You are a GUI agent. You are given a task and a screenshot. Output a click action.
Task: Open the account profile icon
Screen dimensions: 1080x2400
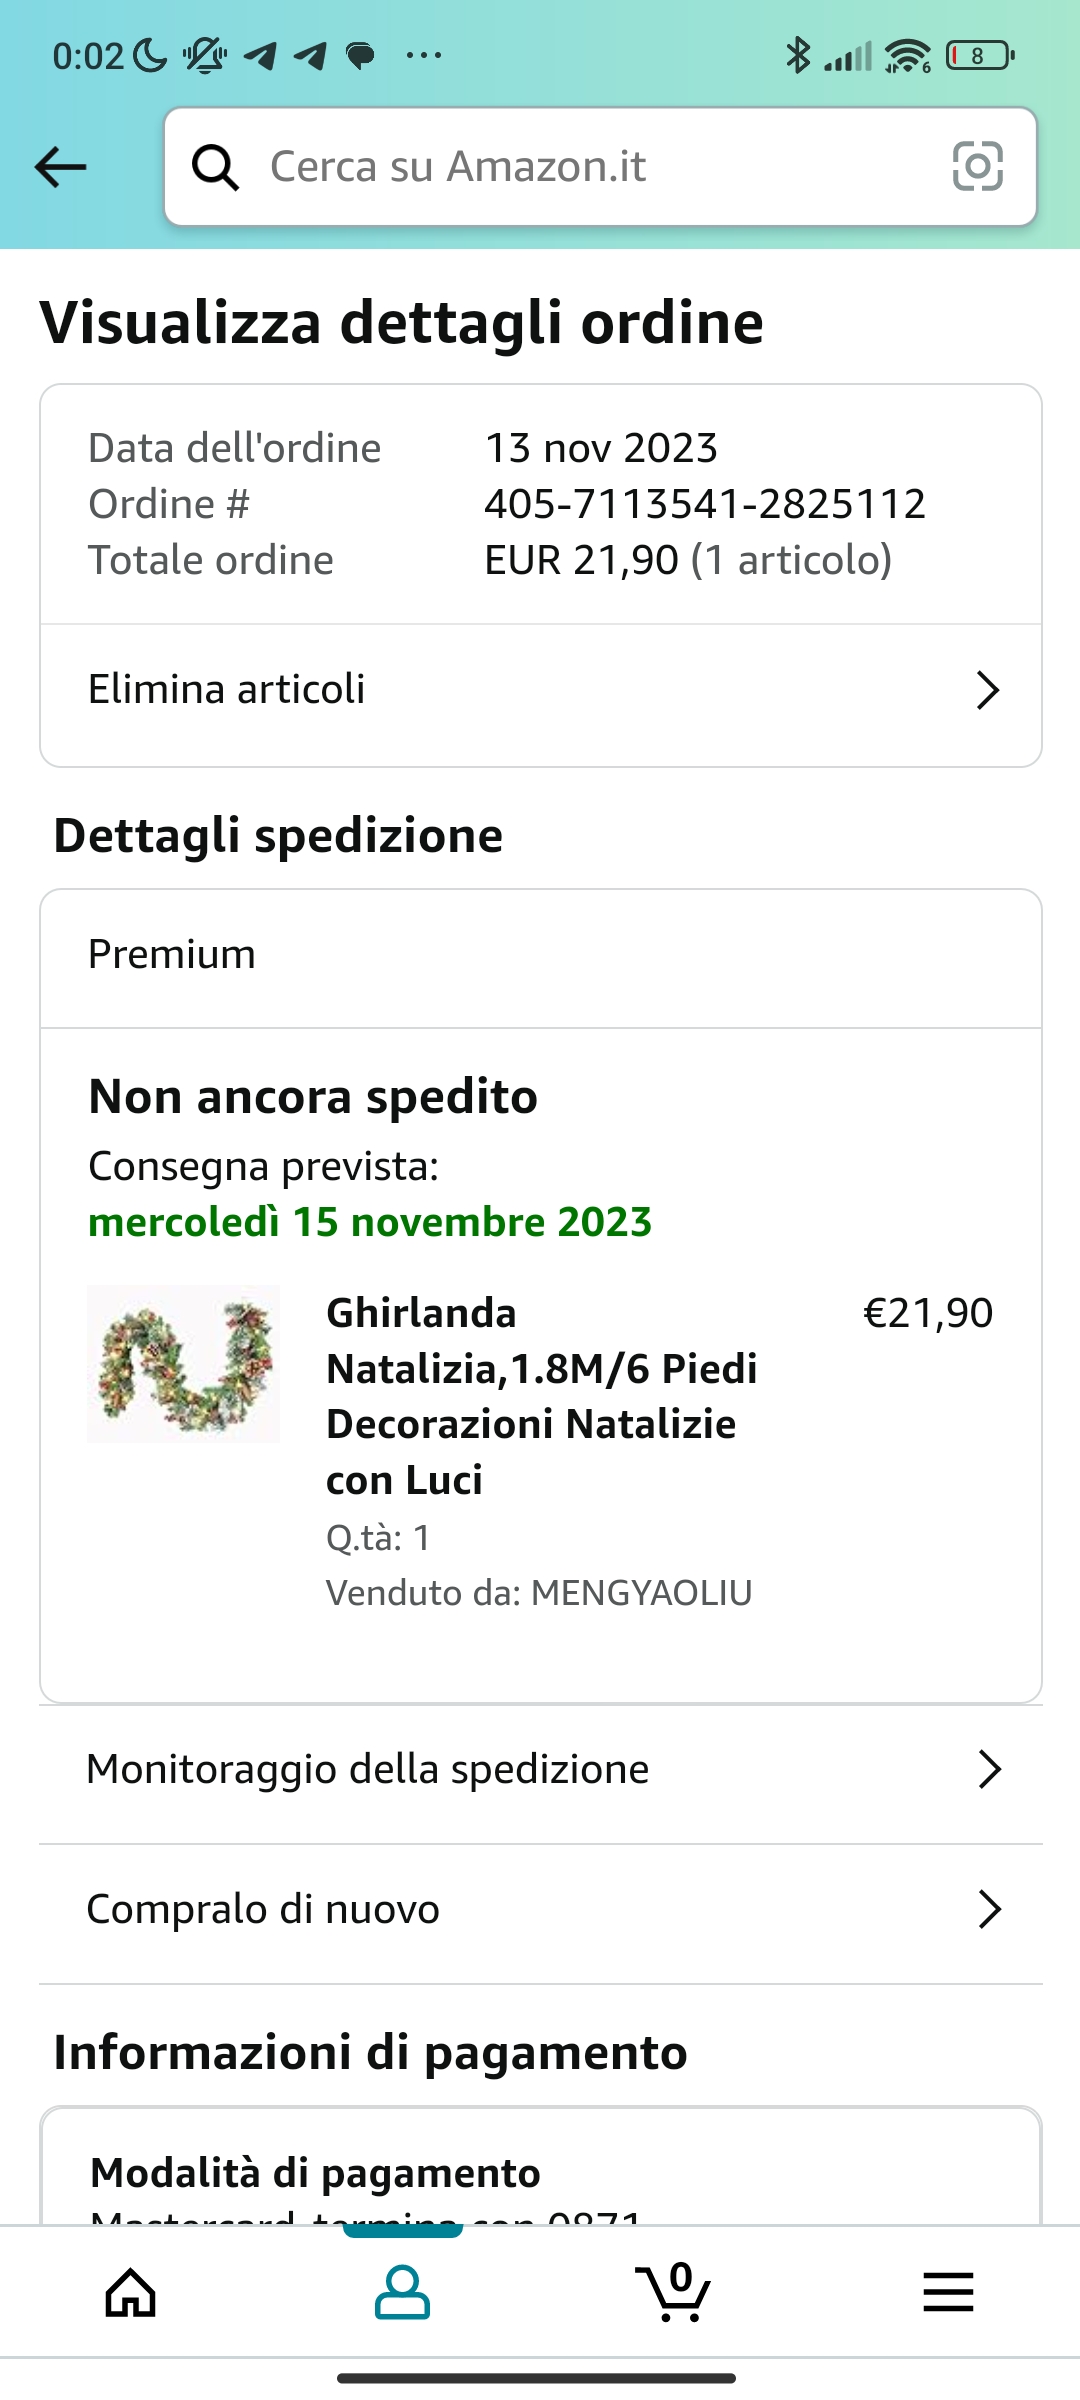[x=402, y=2292]
